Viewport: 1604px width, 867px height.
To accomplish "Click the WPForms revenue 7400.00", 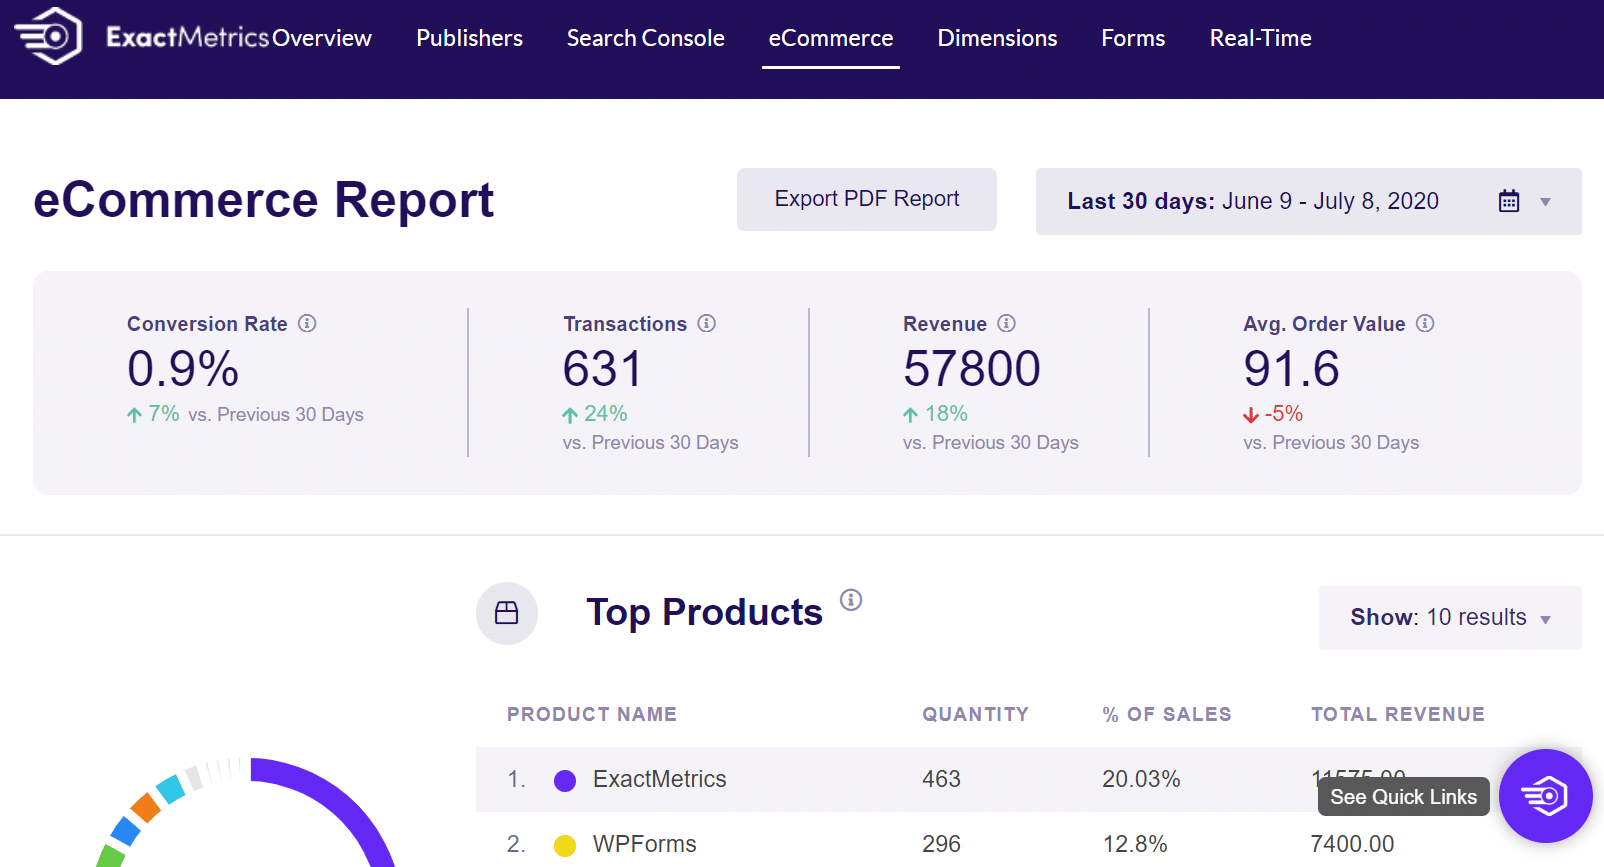I will coord(1352,844).
